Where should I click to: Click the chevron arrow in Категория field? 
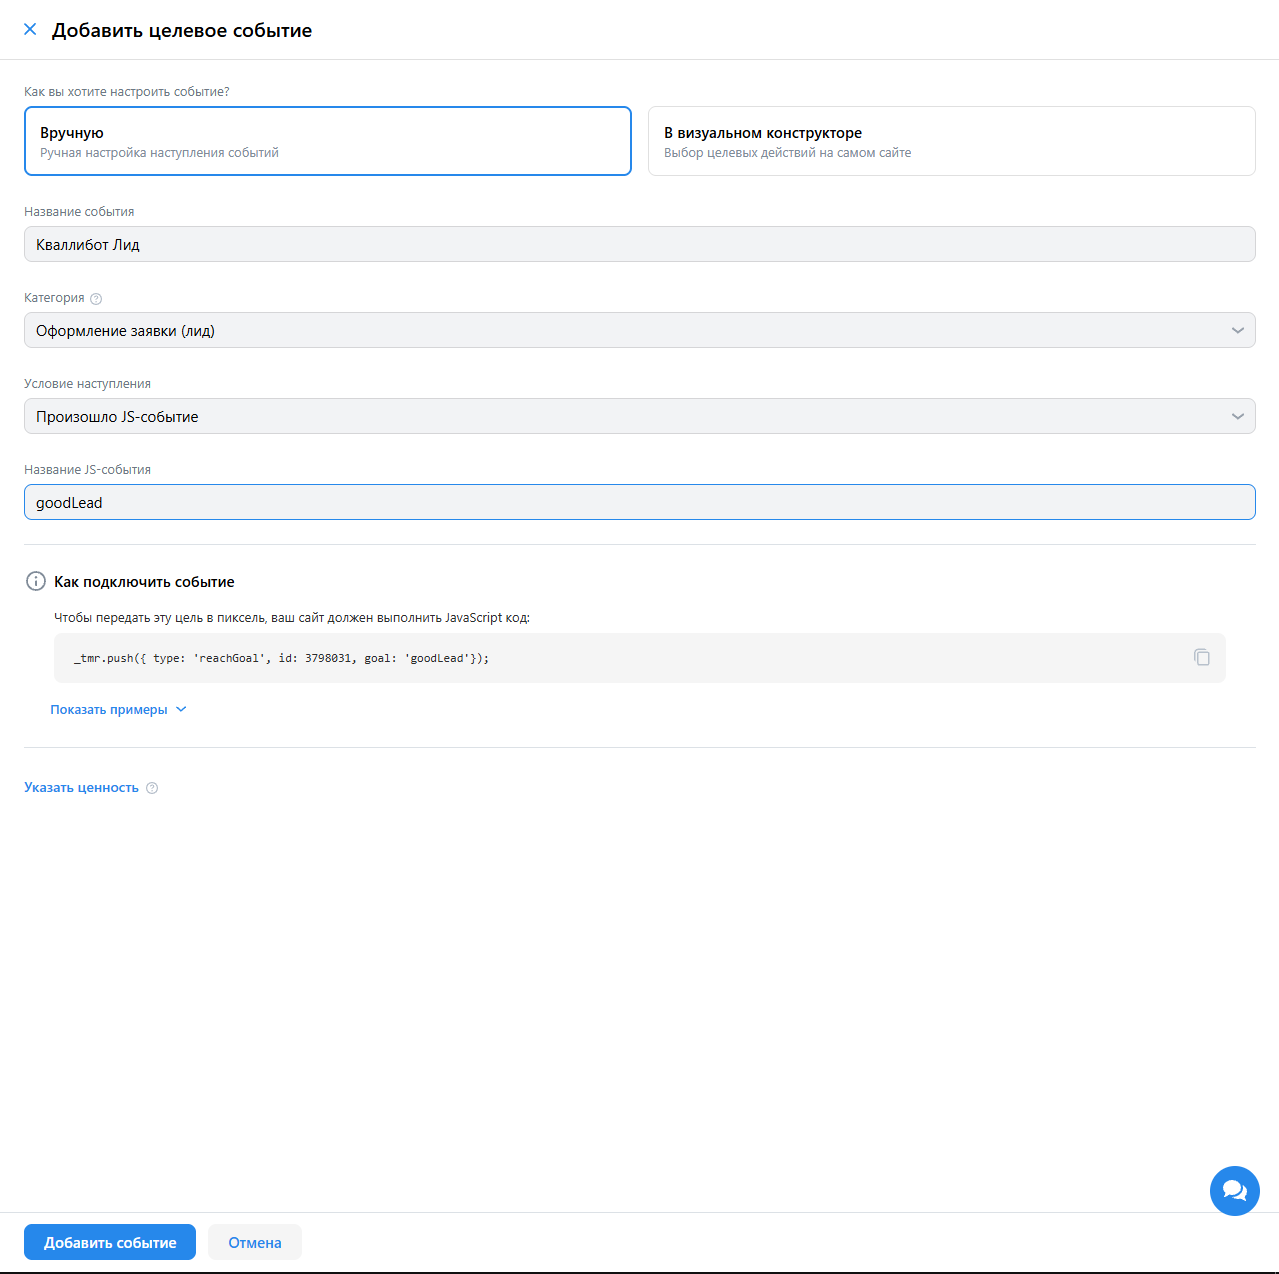coord(1237,330)
